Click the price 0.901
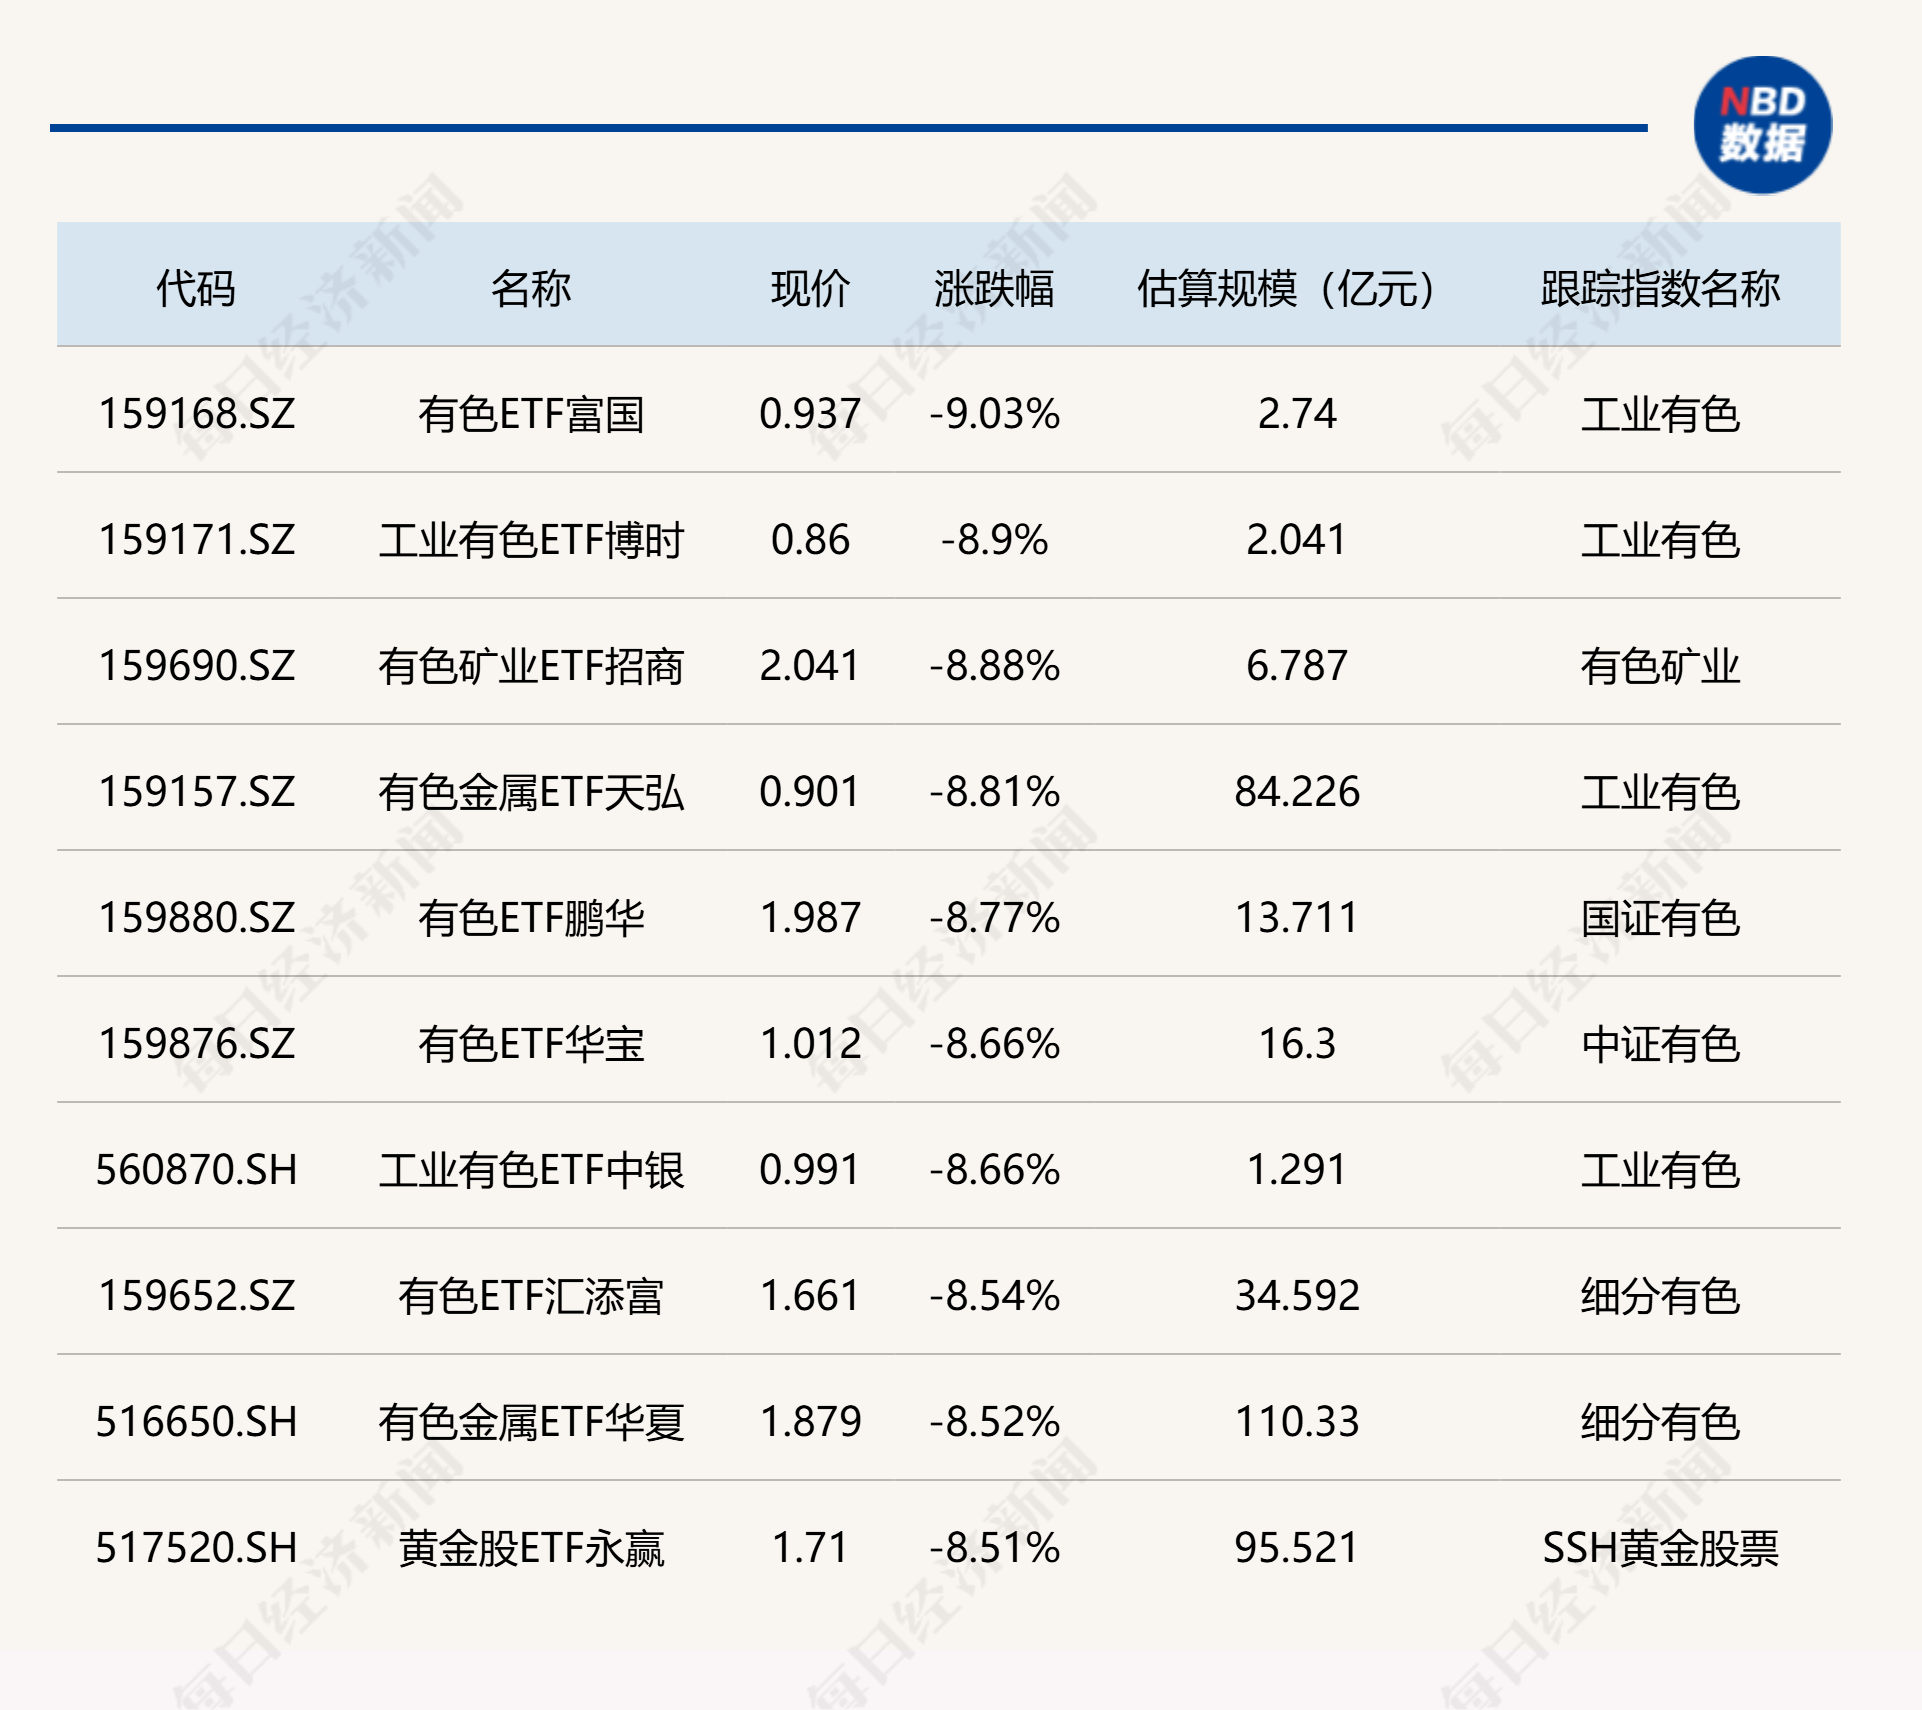The height and width of the screenshot is (1710, 1922). (x=810, y=792)
